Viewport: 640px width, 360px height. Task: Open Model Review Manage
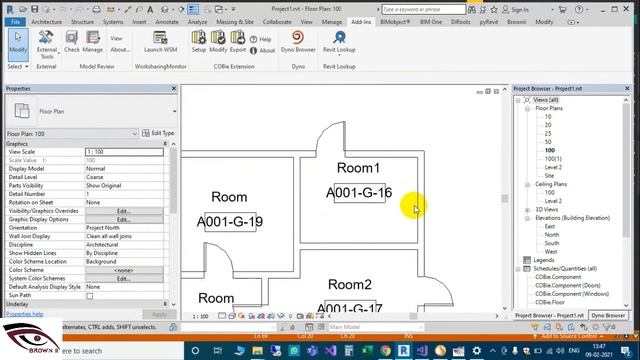pyautogui.click(x=93, y=42)
